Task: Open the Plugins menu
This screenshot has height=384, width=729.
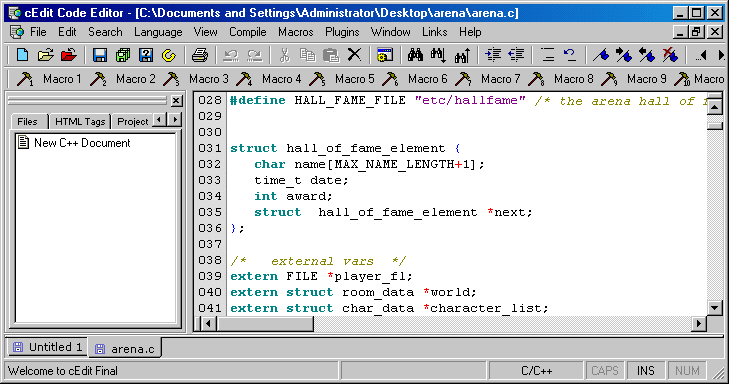Action: 342,32
